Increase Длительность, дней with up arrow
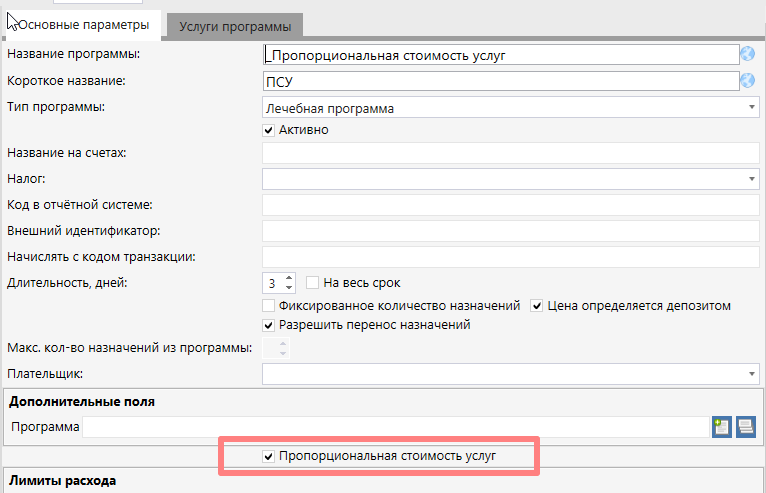The width and height of the screenshot is (766, 493). point(289,277)
